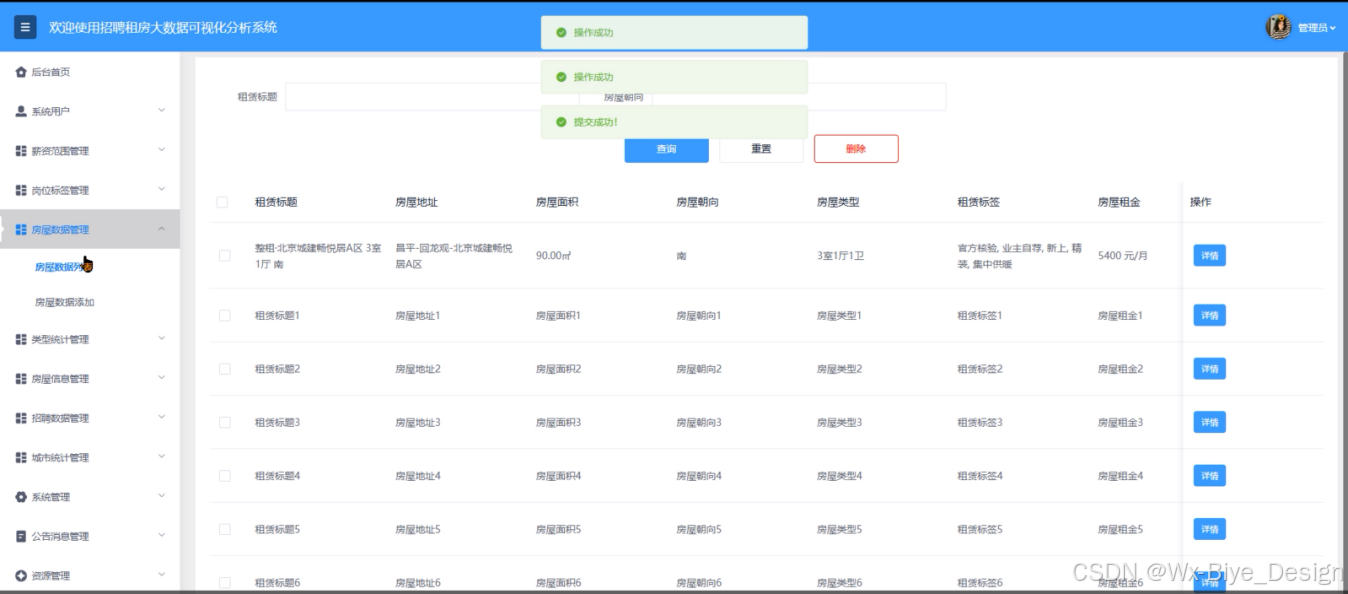Select 资源管理 menu label
Viewport: 1348px width, 594px height.
[x=50, y=576]
